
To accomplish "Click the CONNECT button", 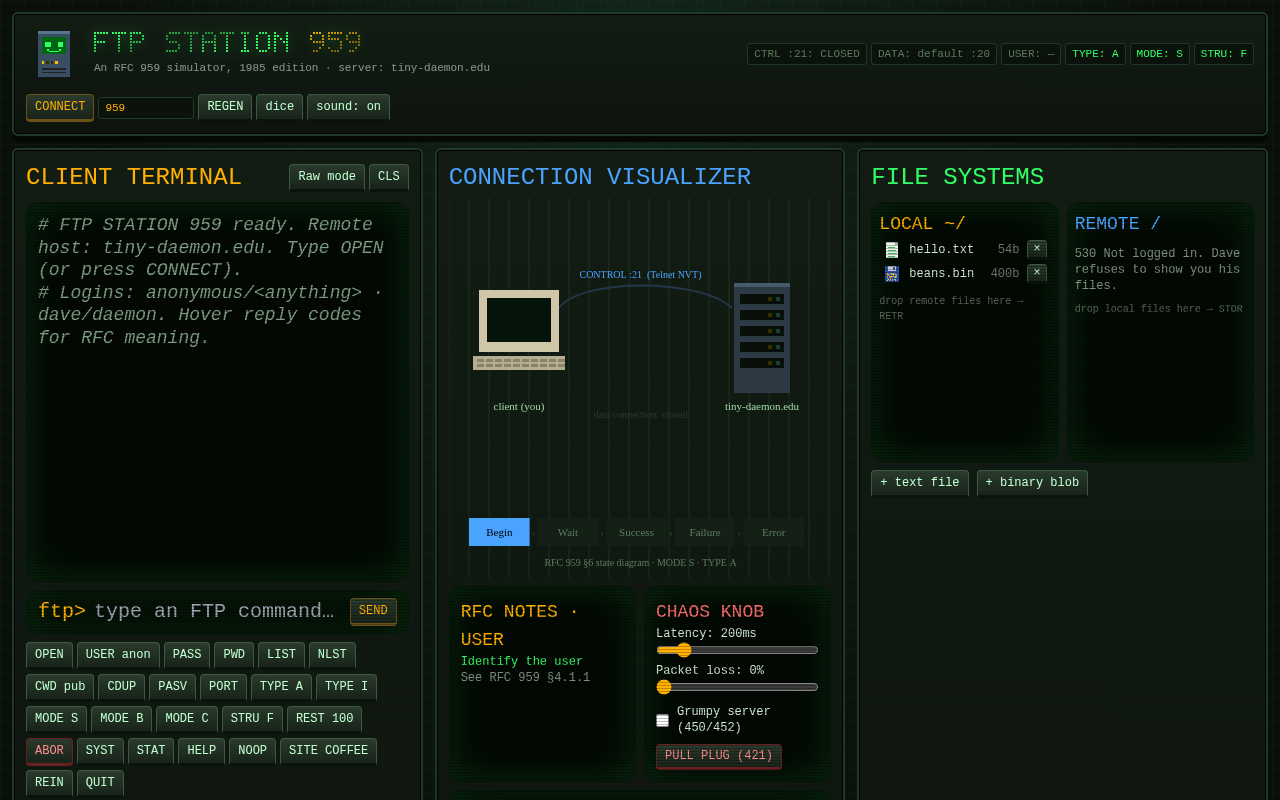I will click(60, 107).
